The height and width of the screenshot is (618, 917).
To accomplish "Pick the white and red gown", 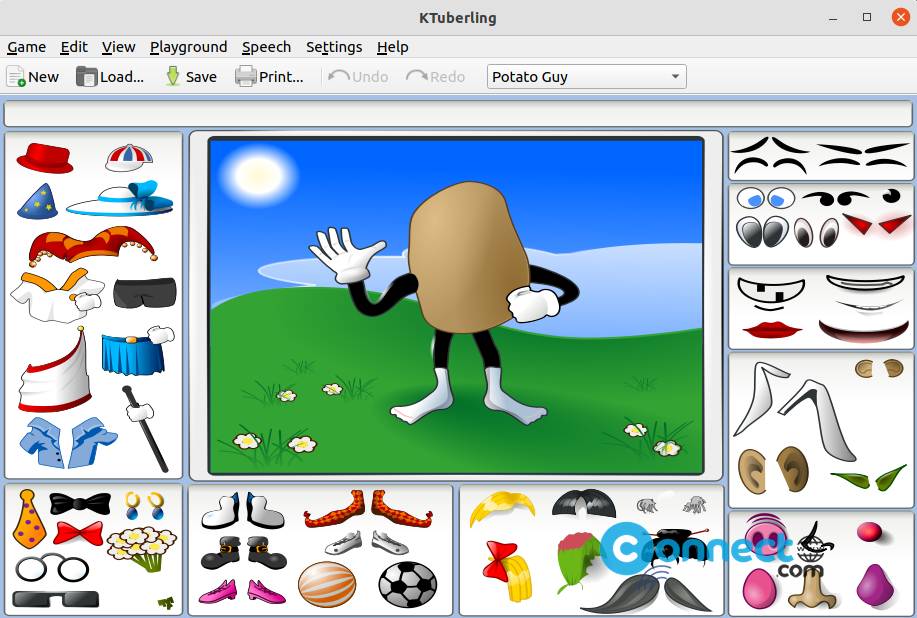I will click(56, 370).
